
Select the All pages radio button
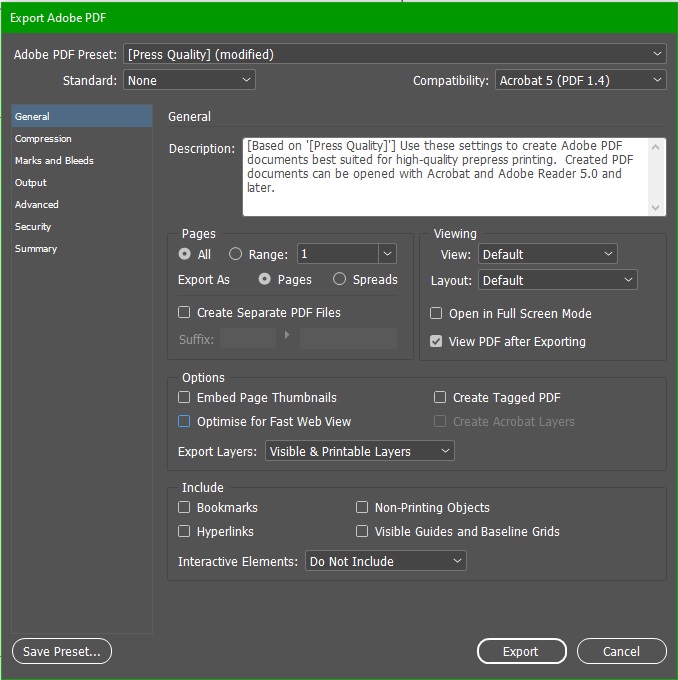coord(184,254)
